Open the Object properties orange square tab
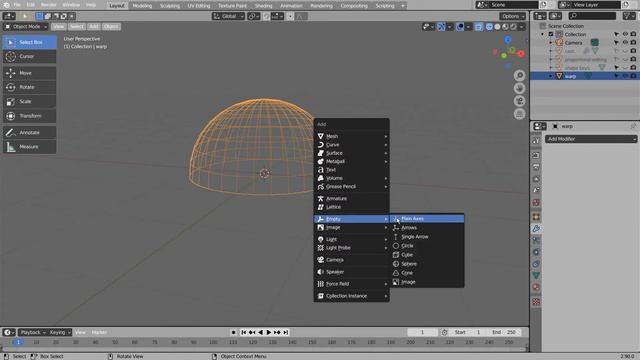 pos(536,217)
